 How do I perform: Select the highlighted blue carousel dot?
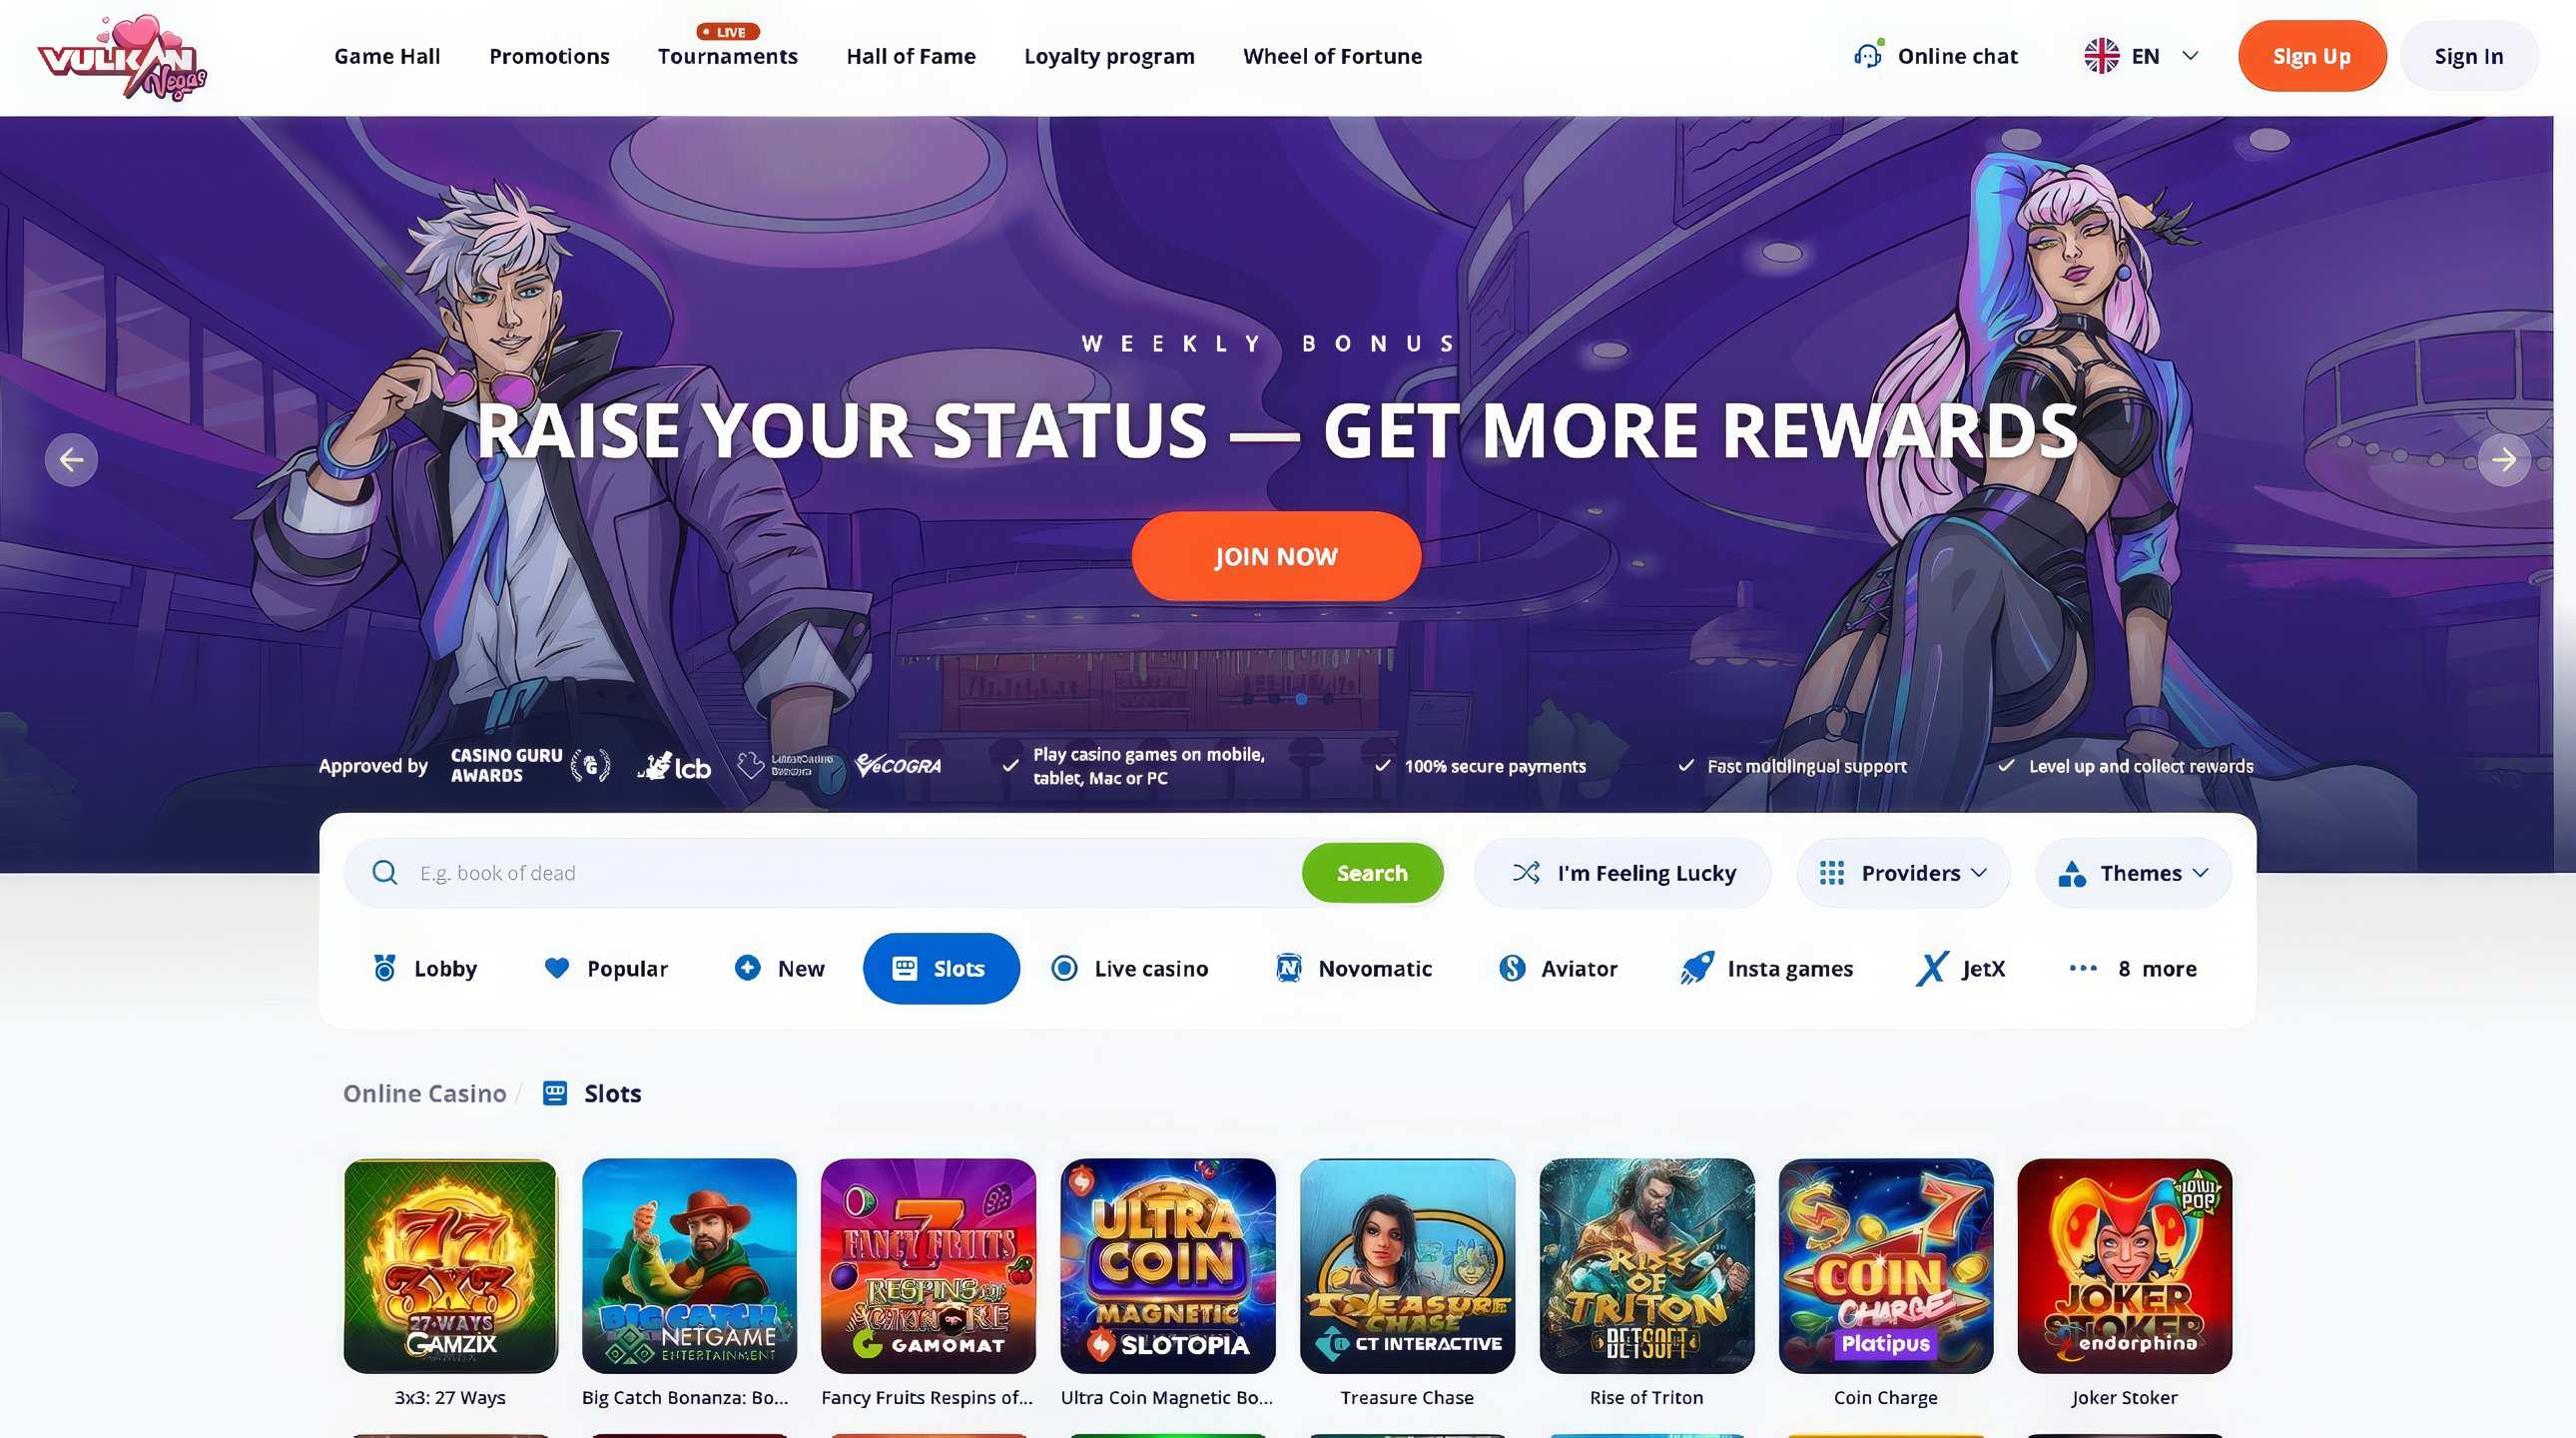(1301, 699)
